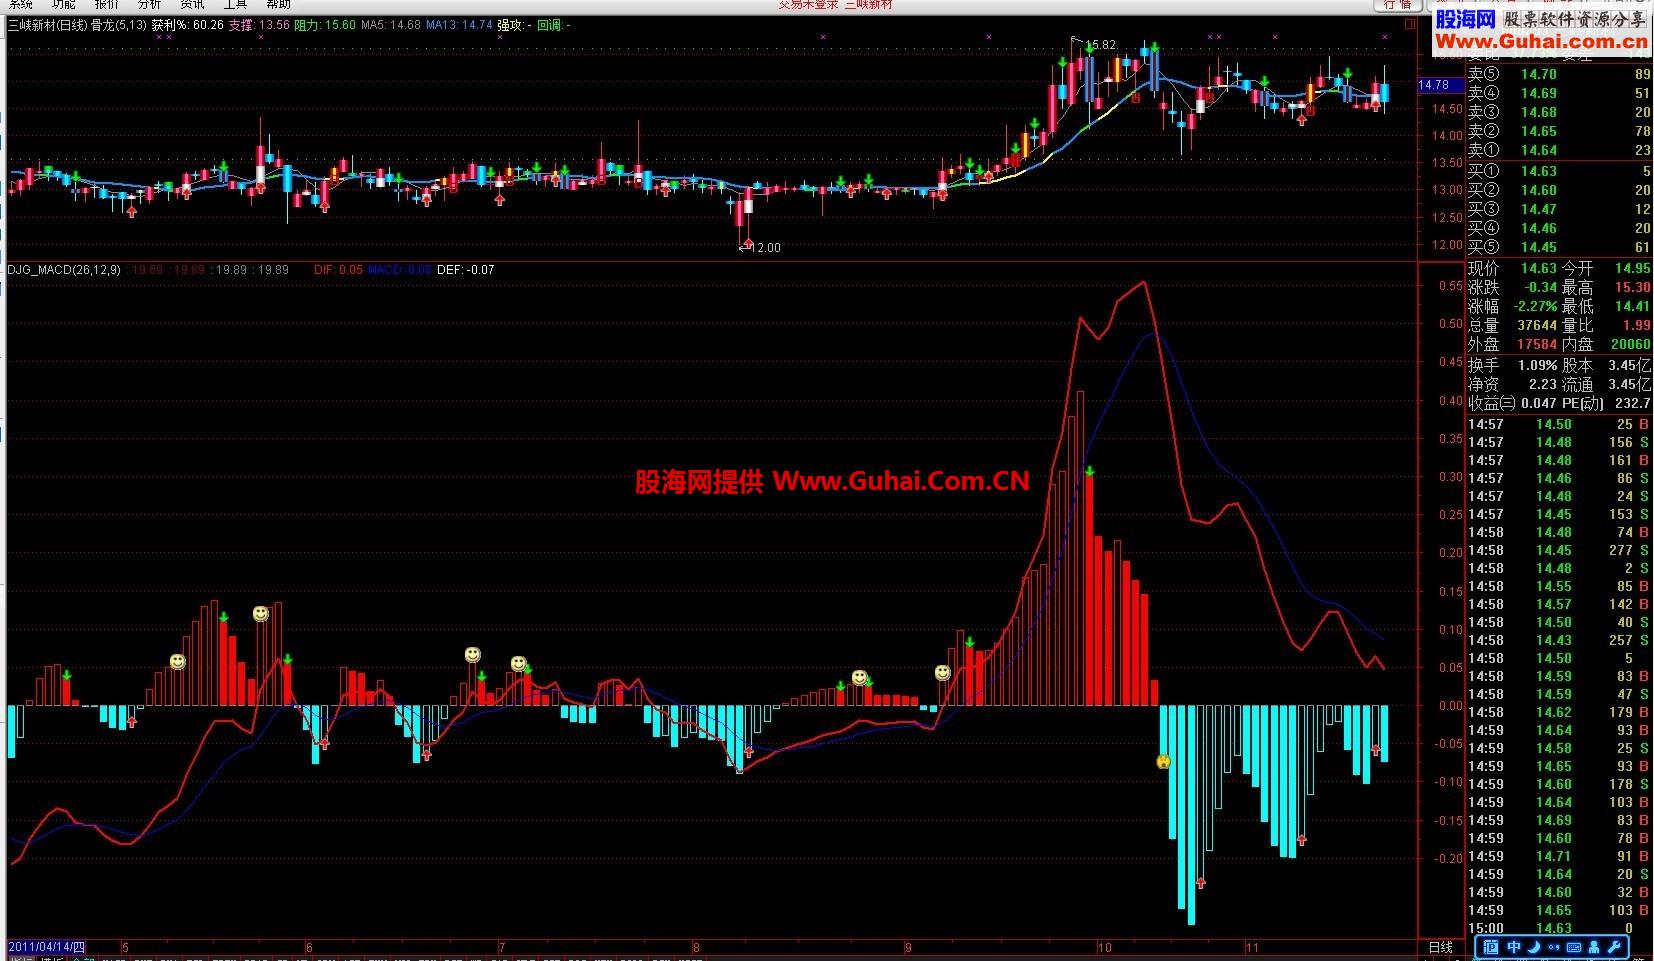Click the 行情 button at top right
The width and height of the screenshot is (1654, 961).
pos(1398,4)
